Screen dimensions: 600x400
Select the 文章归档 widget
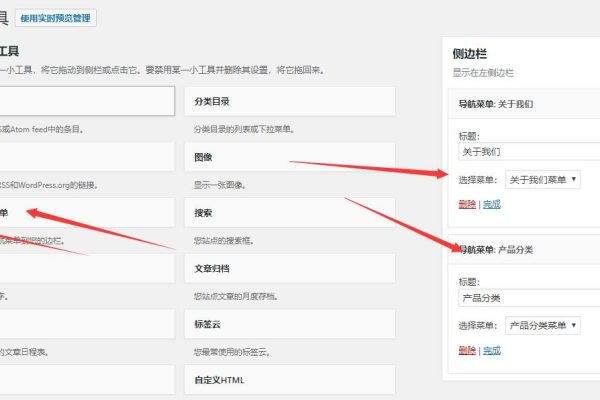(289, 268)
